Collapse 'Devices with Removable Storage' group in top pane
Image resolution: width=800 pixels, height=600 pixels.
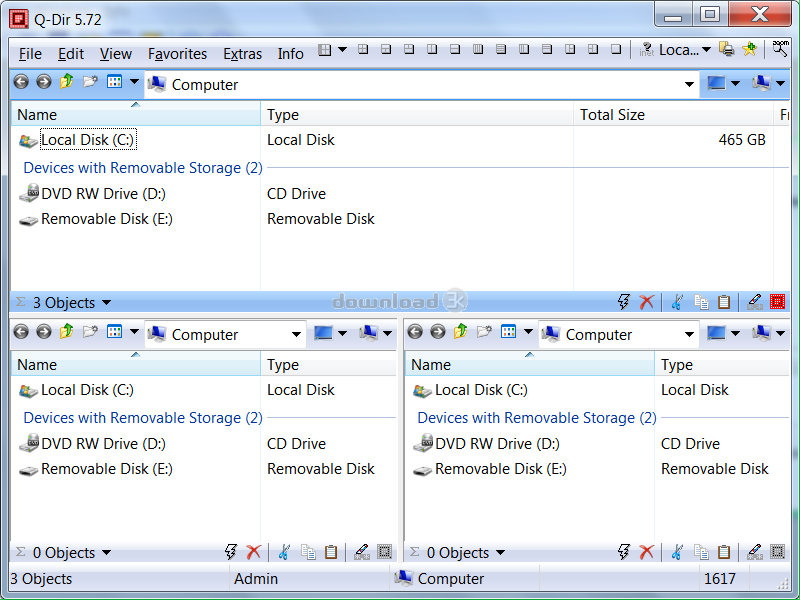click(x=142, y=168)
